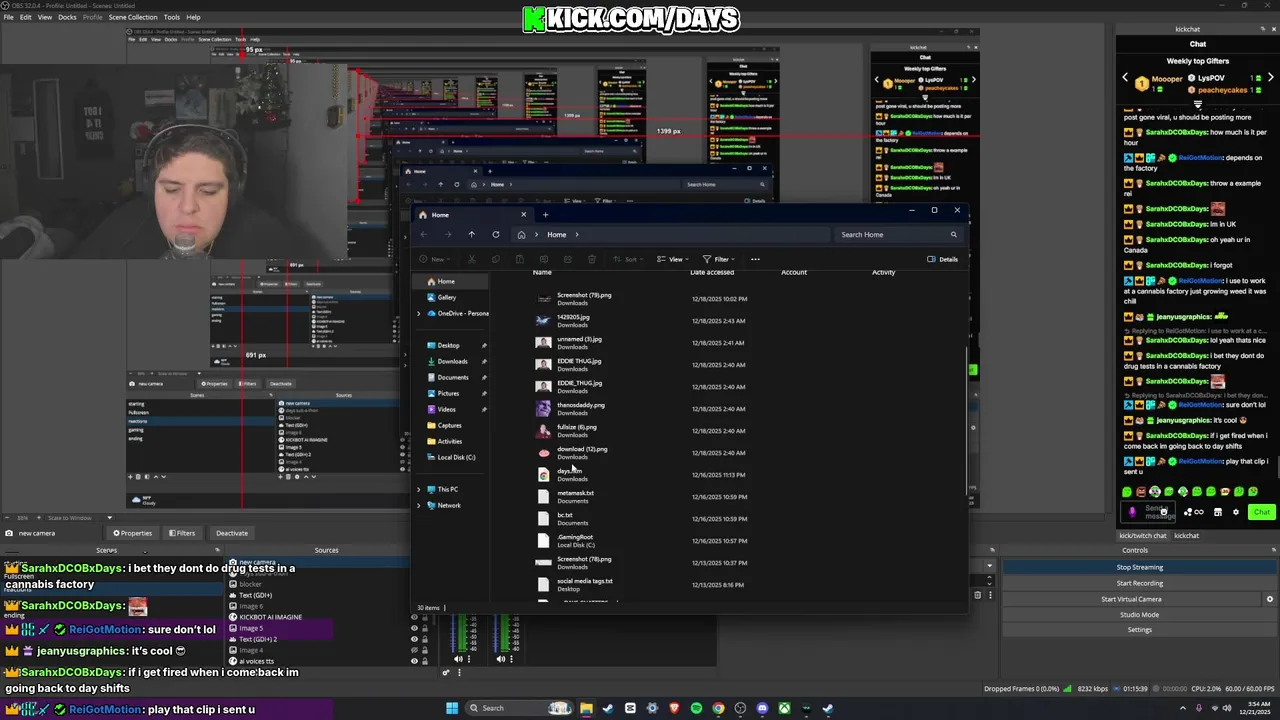Open the Scene Collection menu
This screenshot has height=720, width=1280.
click(x=133, y=17)
